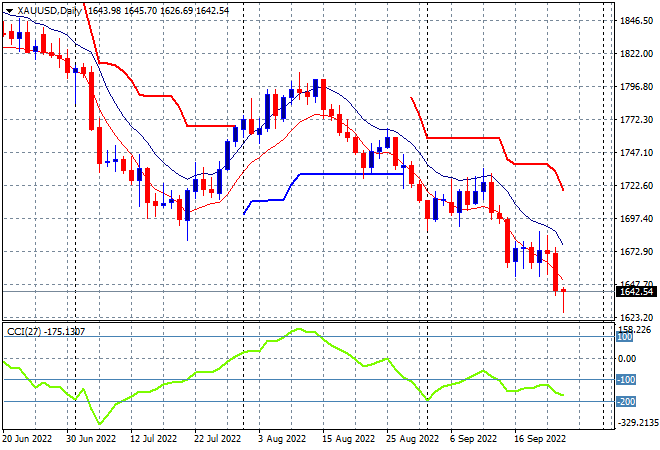Click the 1722.60 price scale label
660x450 pixels.
point(636,186)
